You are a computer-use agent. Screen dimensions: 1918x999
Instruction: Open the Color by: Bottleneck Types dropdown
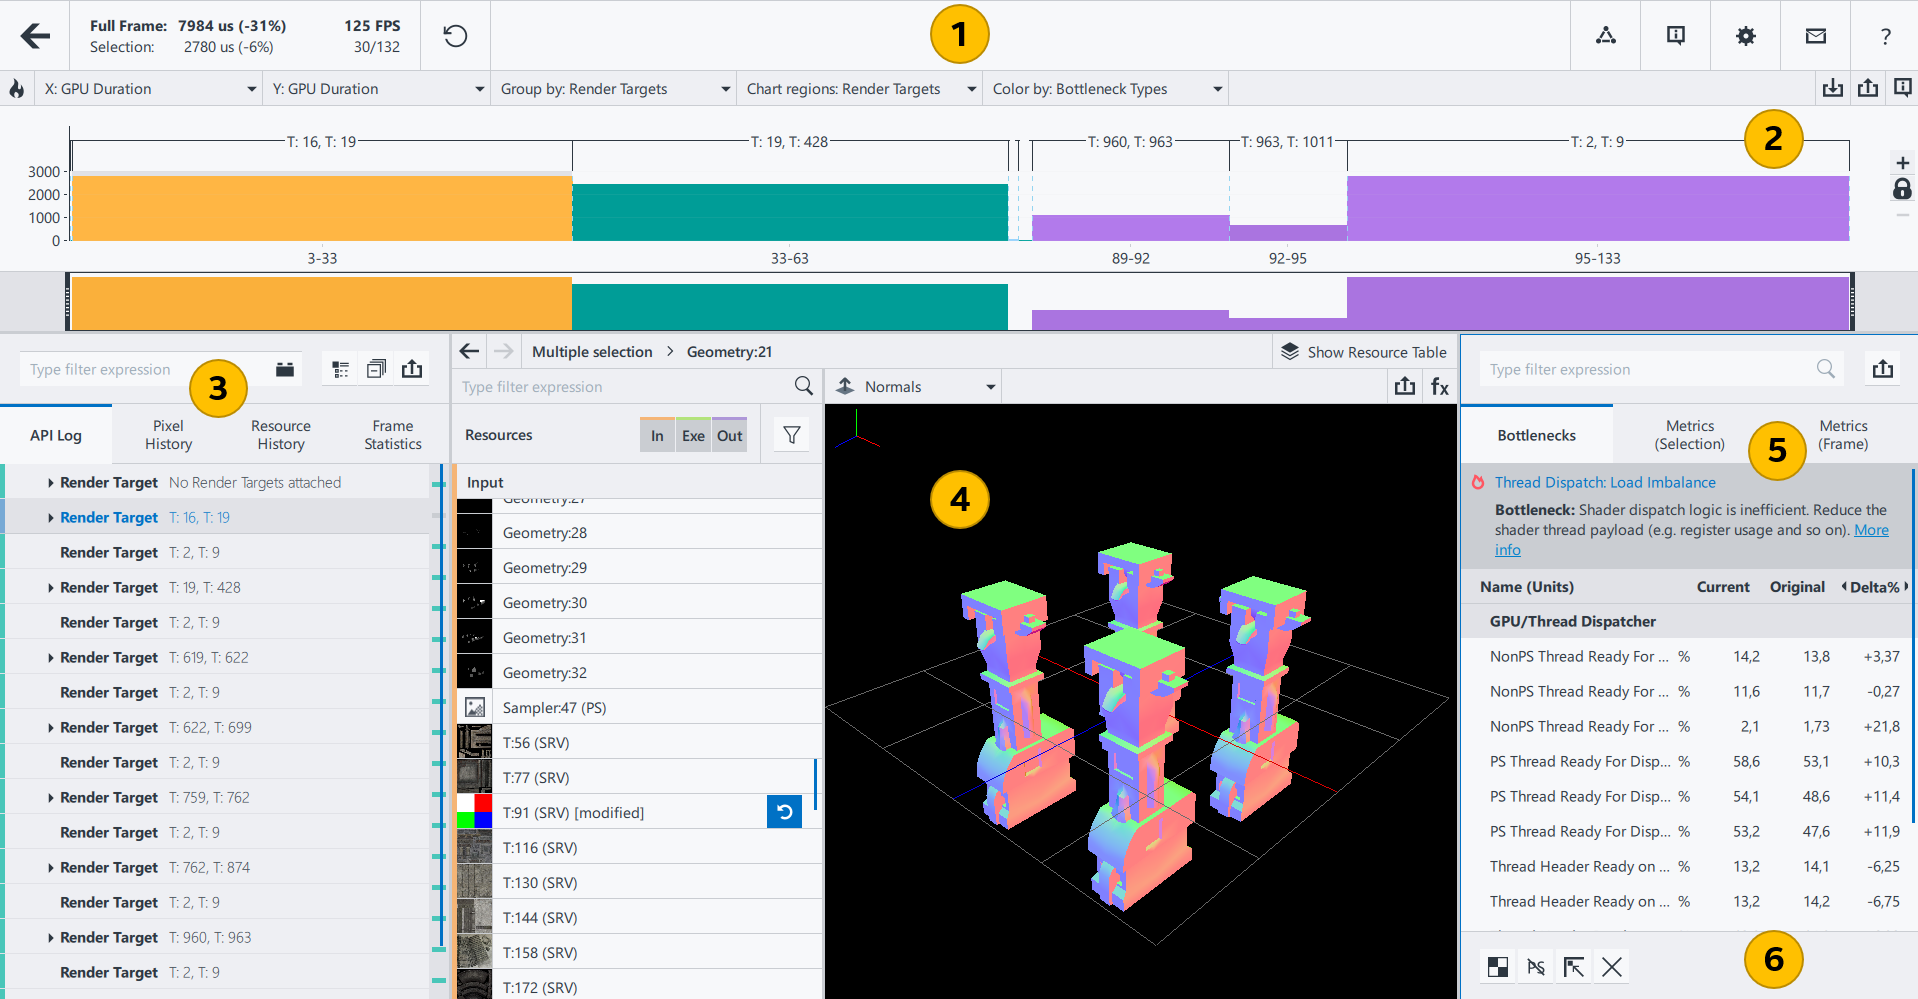tap(1106, 88)
